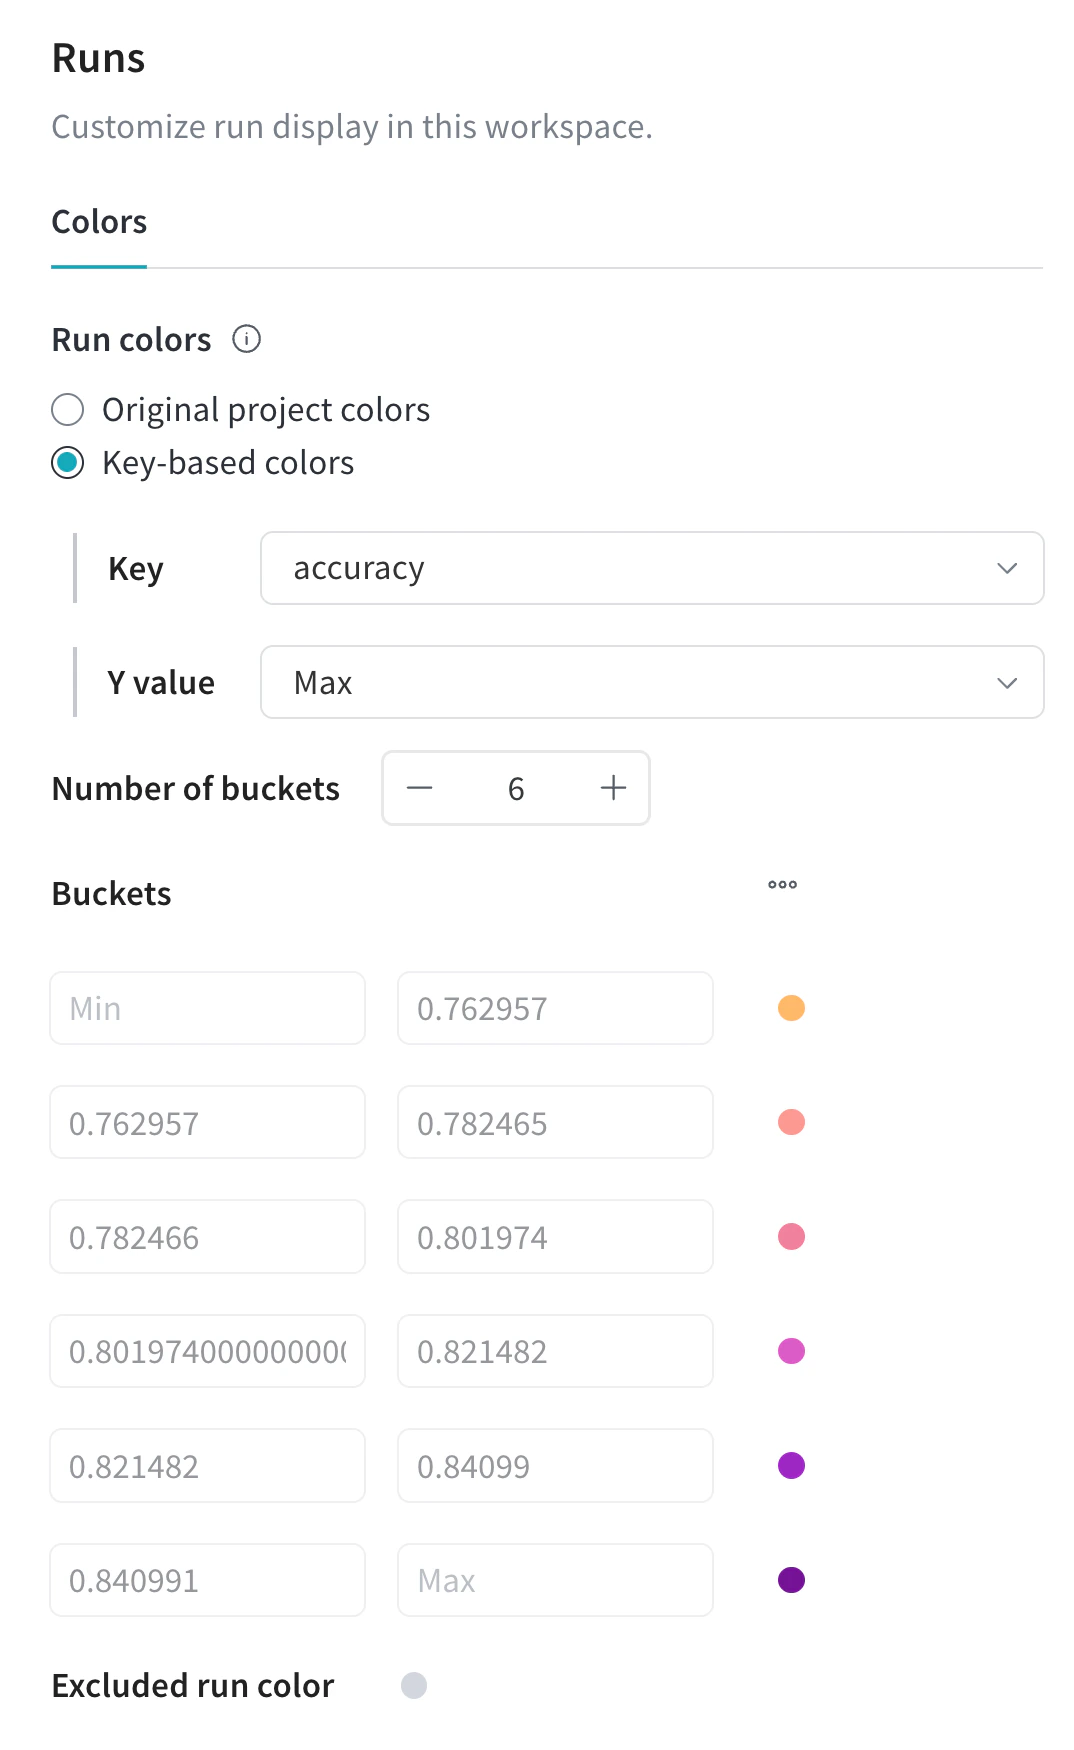Click the magenta fourth bucket color swatch

pyautogui.click(x=791, y=1351)
